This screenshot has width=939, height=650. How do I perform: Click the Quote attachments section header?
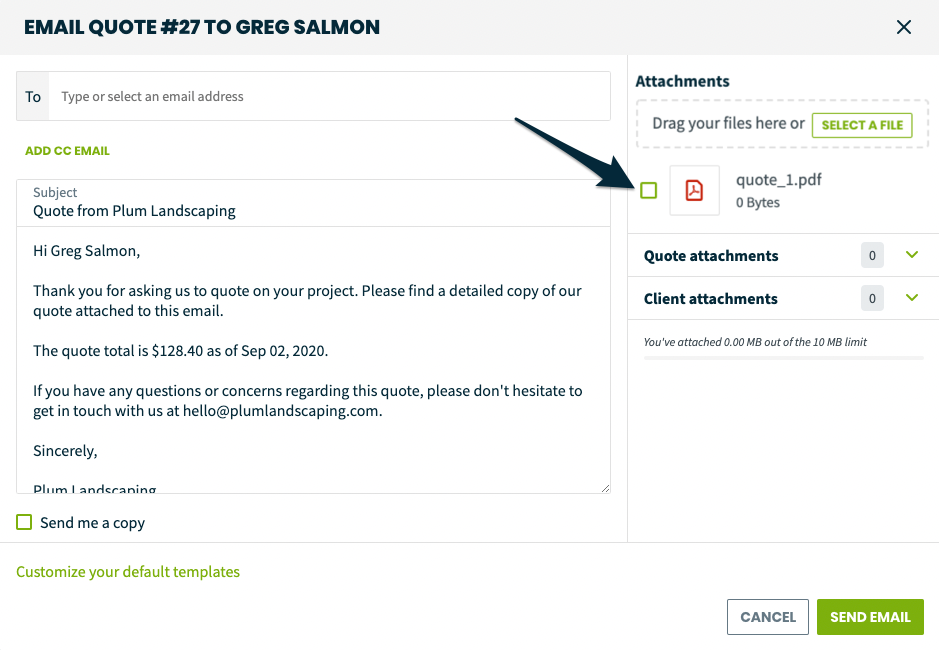pos(711,256)
